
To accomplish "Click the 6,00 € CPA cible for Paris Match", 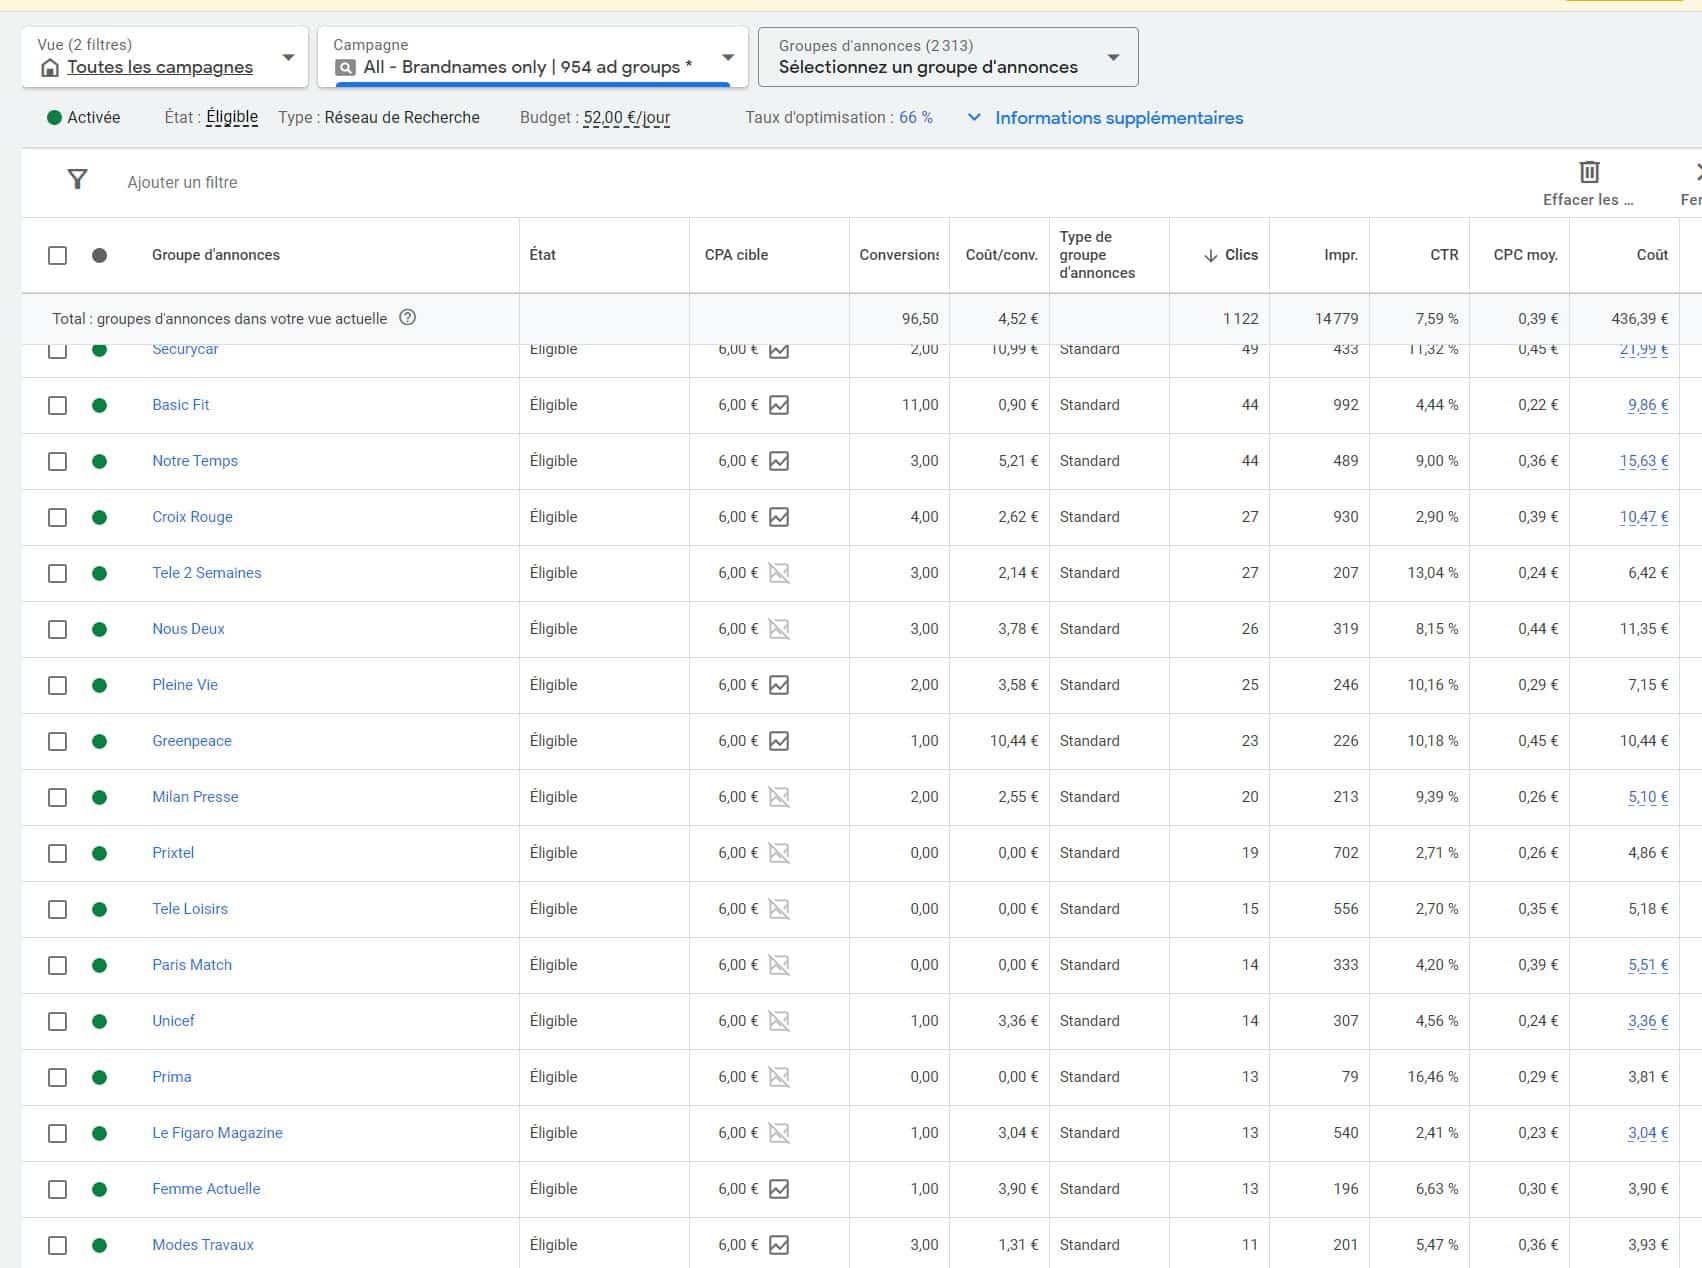I will 738,965.
